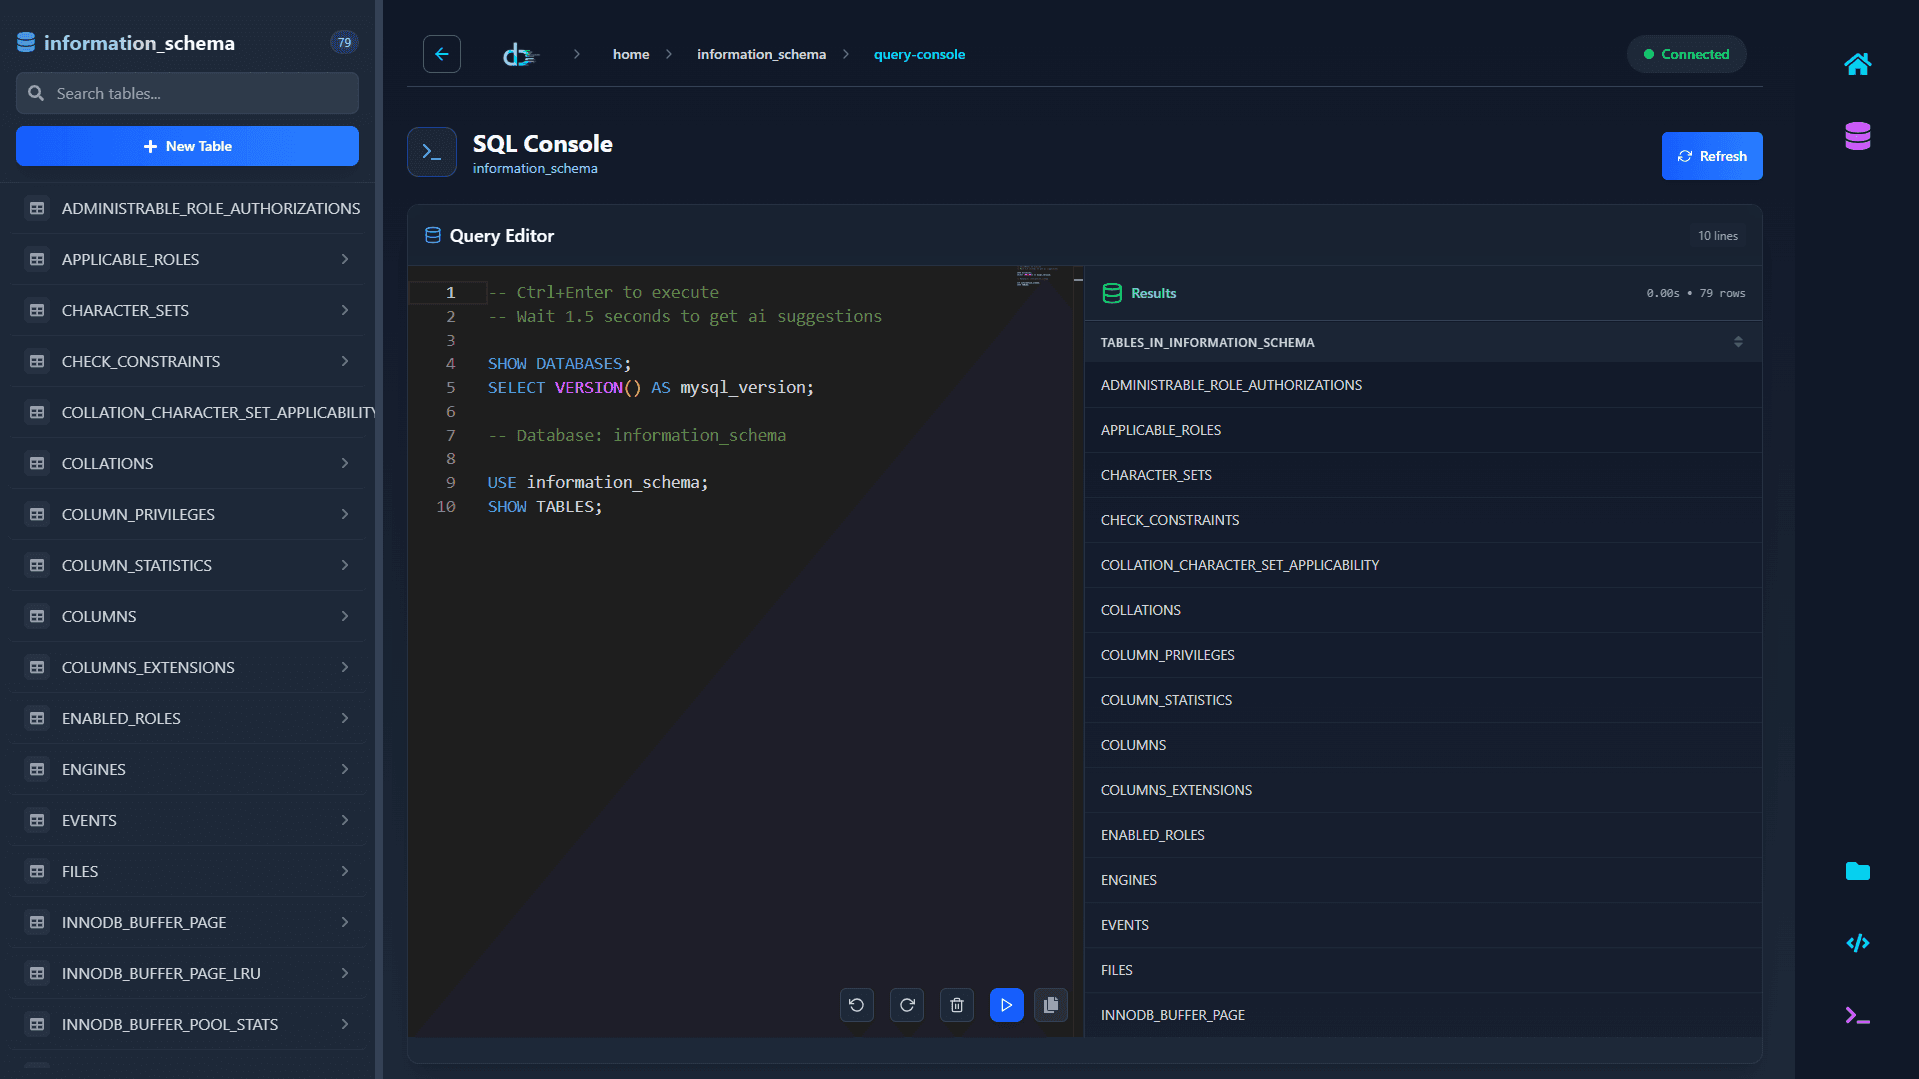Click the code minimap in editor
Viewport: 1919px width, 1079px height.
pyautogui.click(x=1035, y=277)
